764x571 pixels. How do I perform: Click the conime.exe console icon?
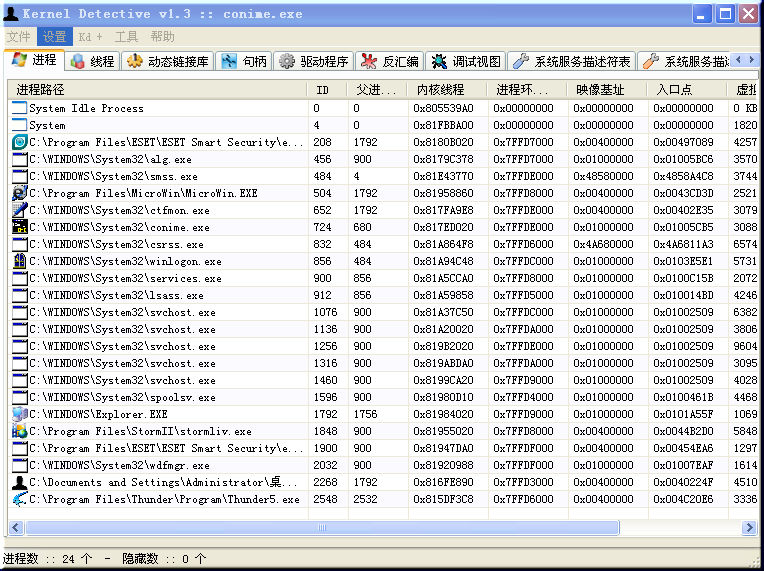(19, 228)
